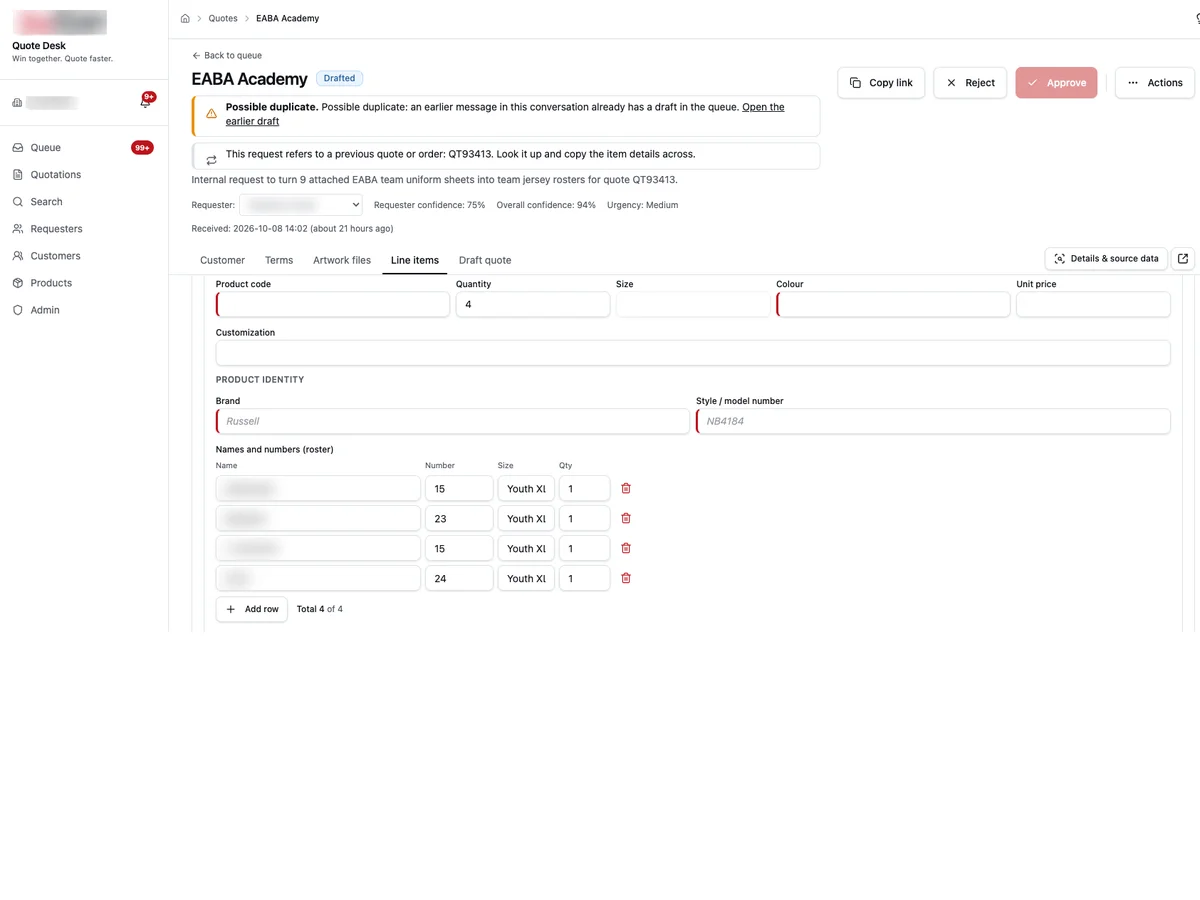Open the notifications bell icon
Image resolution: width=1200 pixels, height=900 pixels.
145,102
